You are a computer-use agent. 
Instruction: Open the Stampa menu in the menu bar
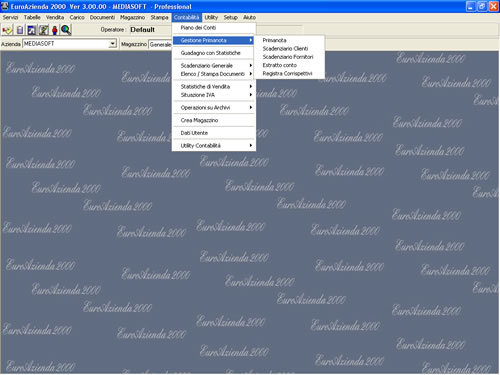[x=159, y=17]
